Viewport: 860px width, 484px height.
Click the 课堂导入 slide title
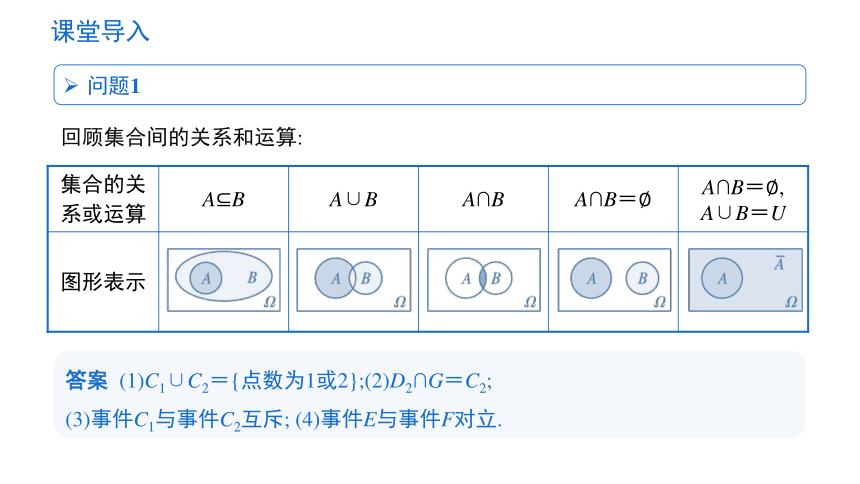coord(100,31)
